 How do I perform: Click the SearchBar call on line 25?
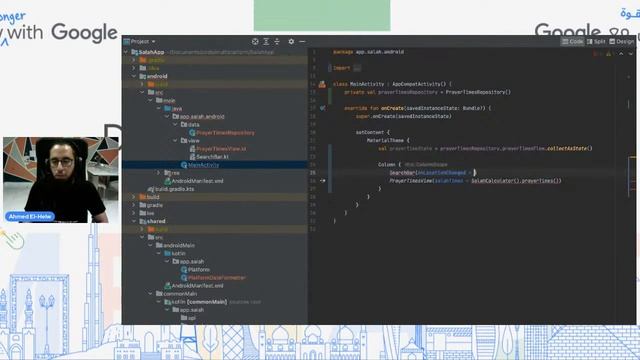(402, 173)
